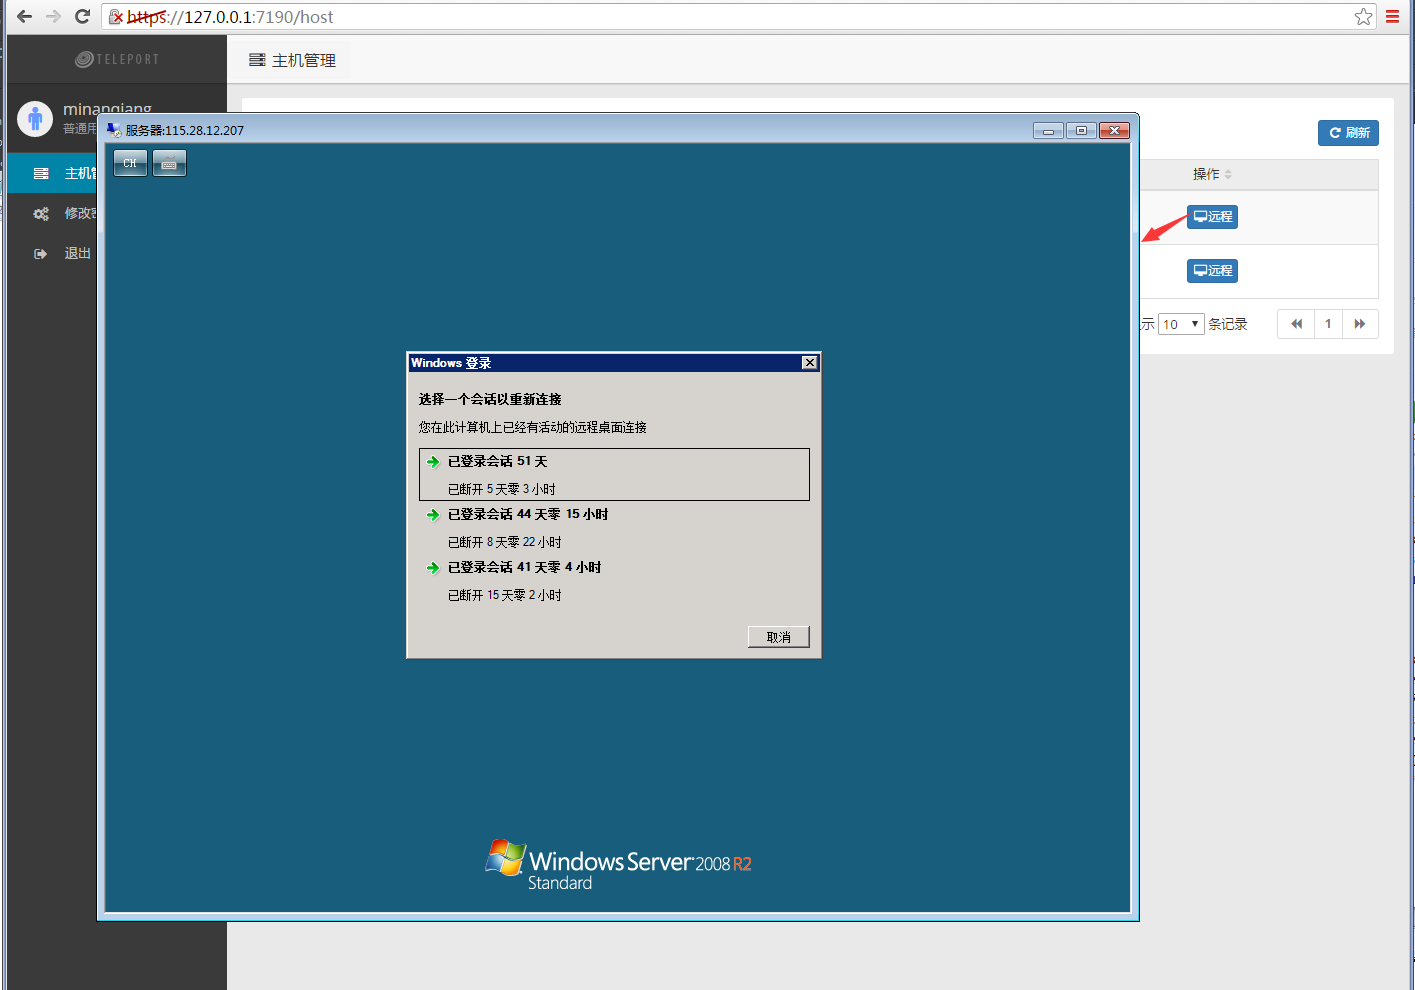
Task: Click the host management sidebar icon
Action: (41, 174)
